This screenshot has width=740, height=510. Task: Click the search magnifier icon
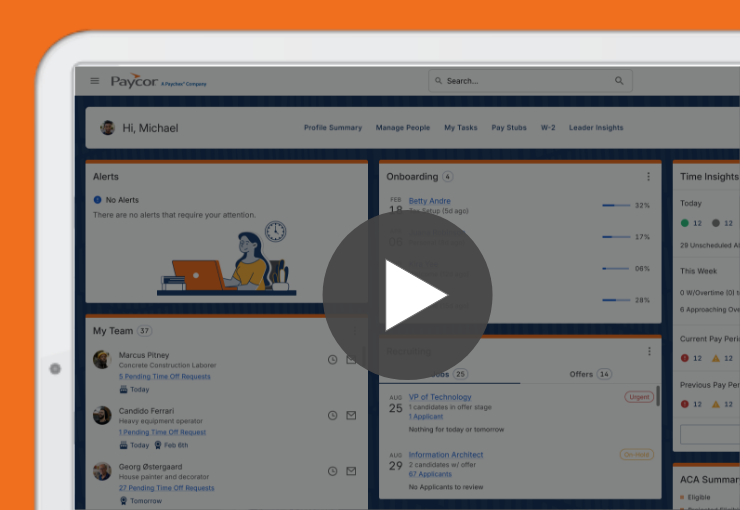click(619, 81)
